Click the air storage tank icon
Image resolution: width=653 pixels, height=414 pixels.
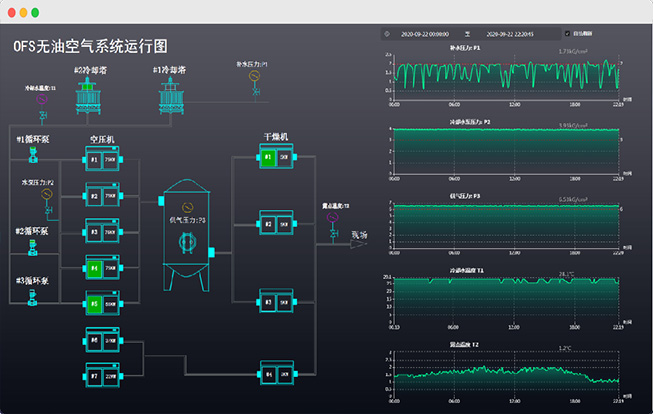pos(185,230)
